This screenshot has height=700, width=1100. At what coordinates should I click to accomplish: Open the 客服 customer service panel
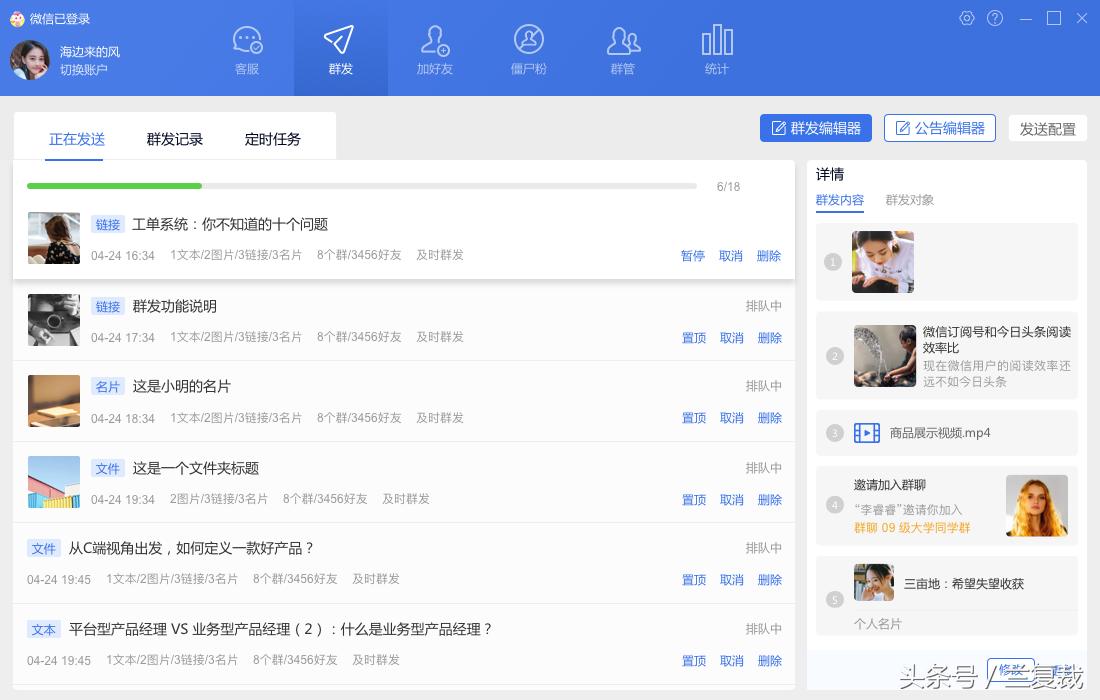[246, 48]
